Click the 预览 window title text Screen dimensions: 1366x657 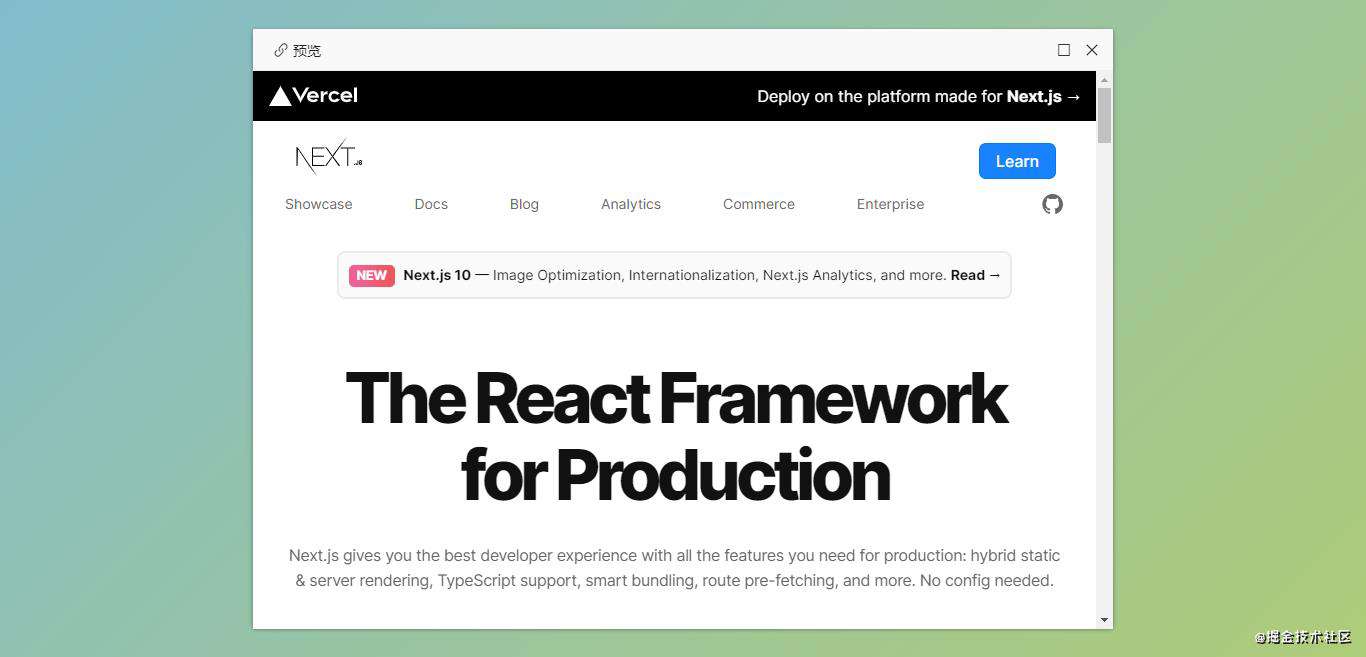point(307,50)
